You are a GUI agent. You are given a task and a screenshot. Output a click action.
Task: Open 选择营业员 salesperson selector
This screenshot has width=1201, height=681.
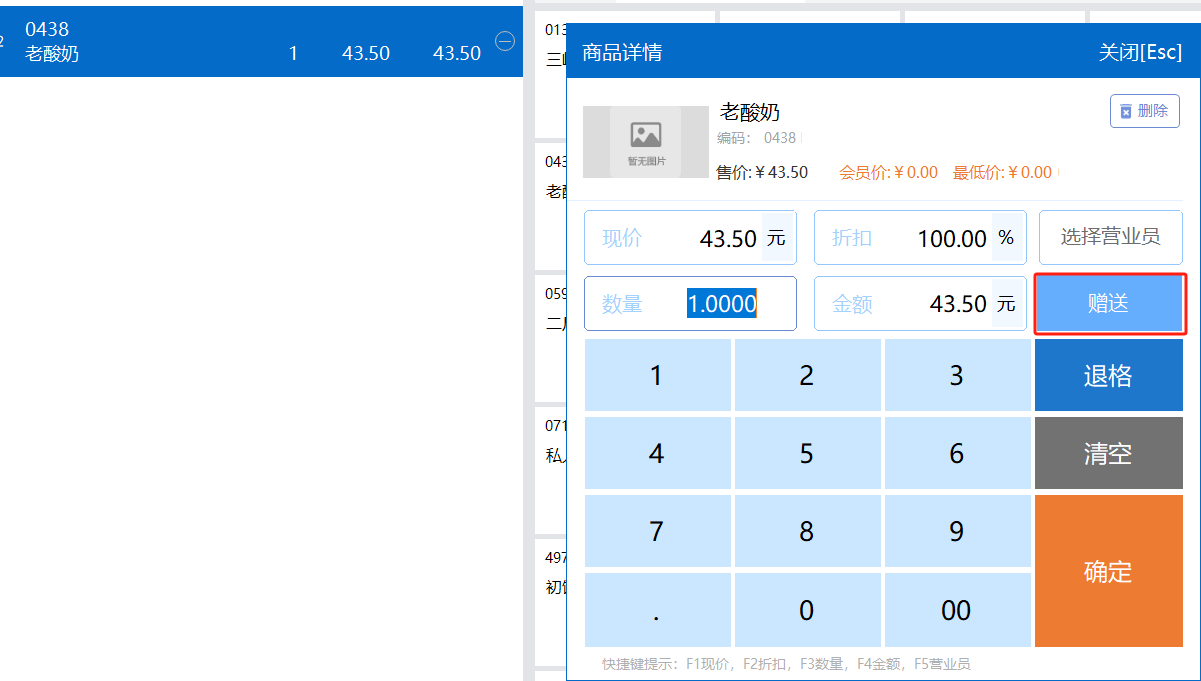coord(1110,237)
